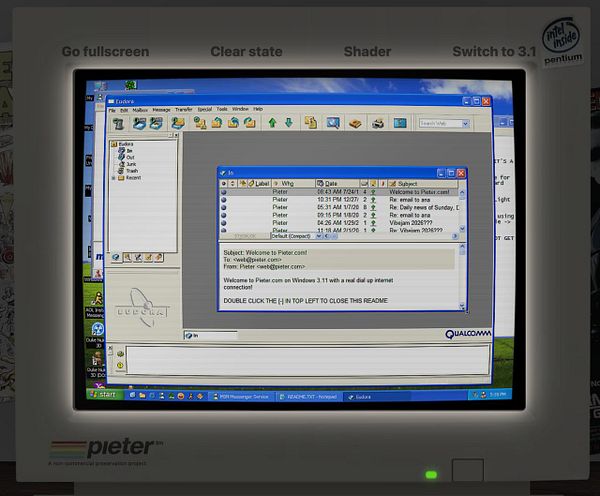Click Clear state on monitor bezel
This screenshot has height=496, width=600.
point(246,52)
